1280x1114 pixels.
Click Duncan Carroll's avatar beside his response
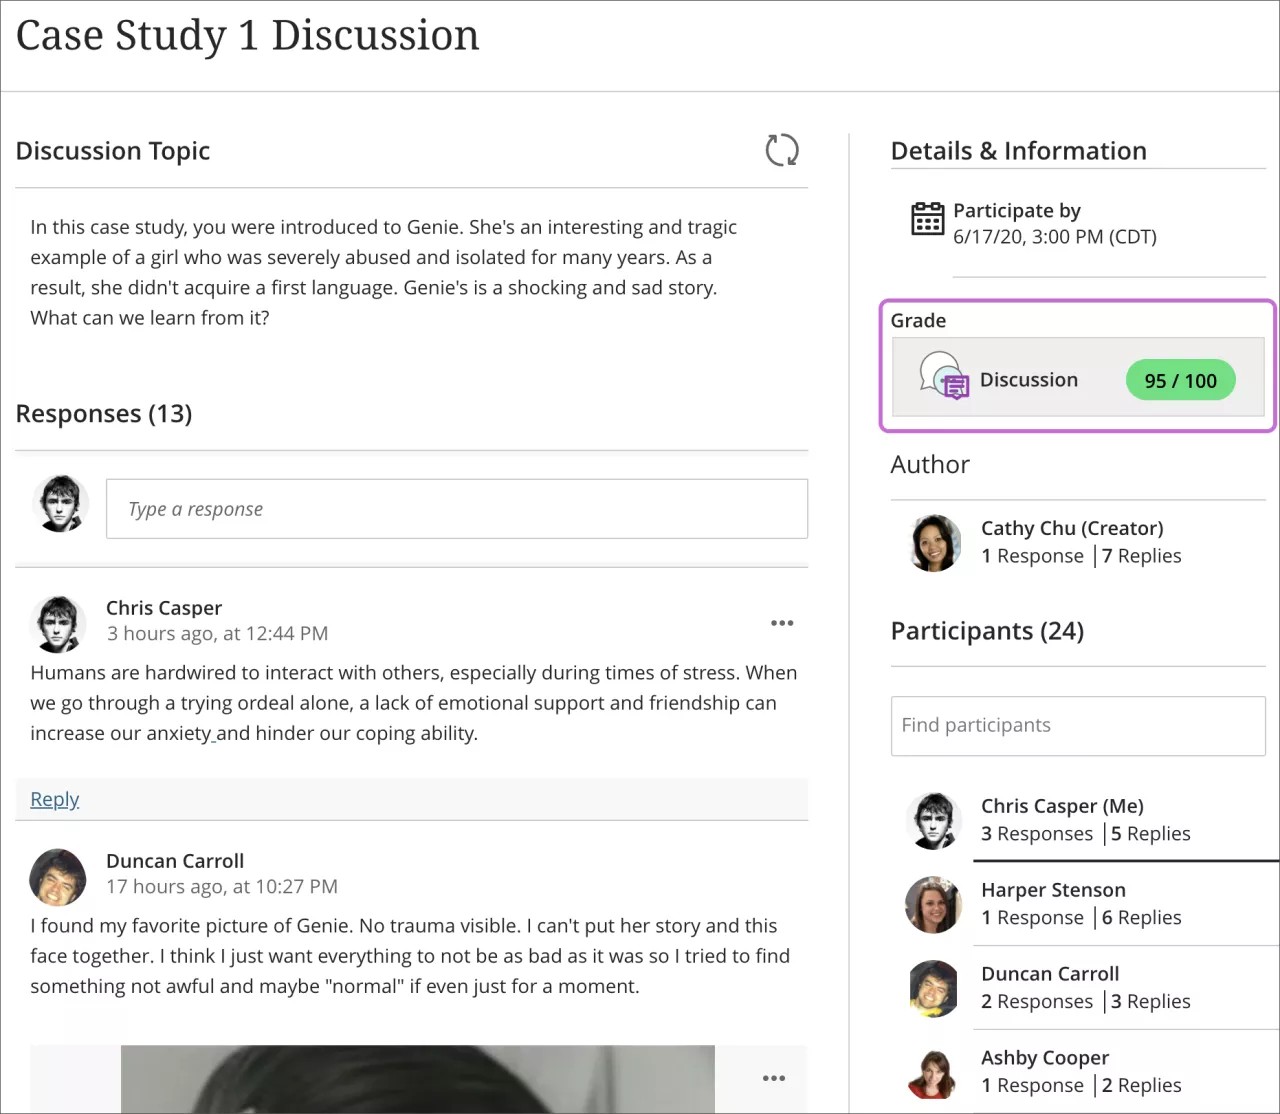pos(58,877)
